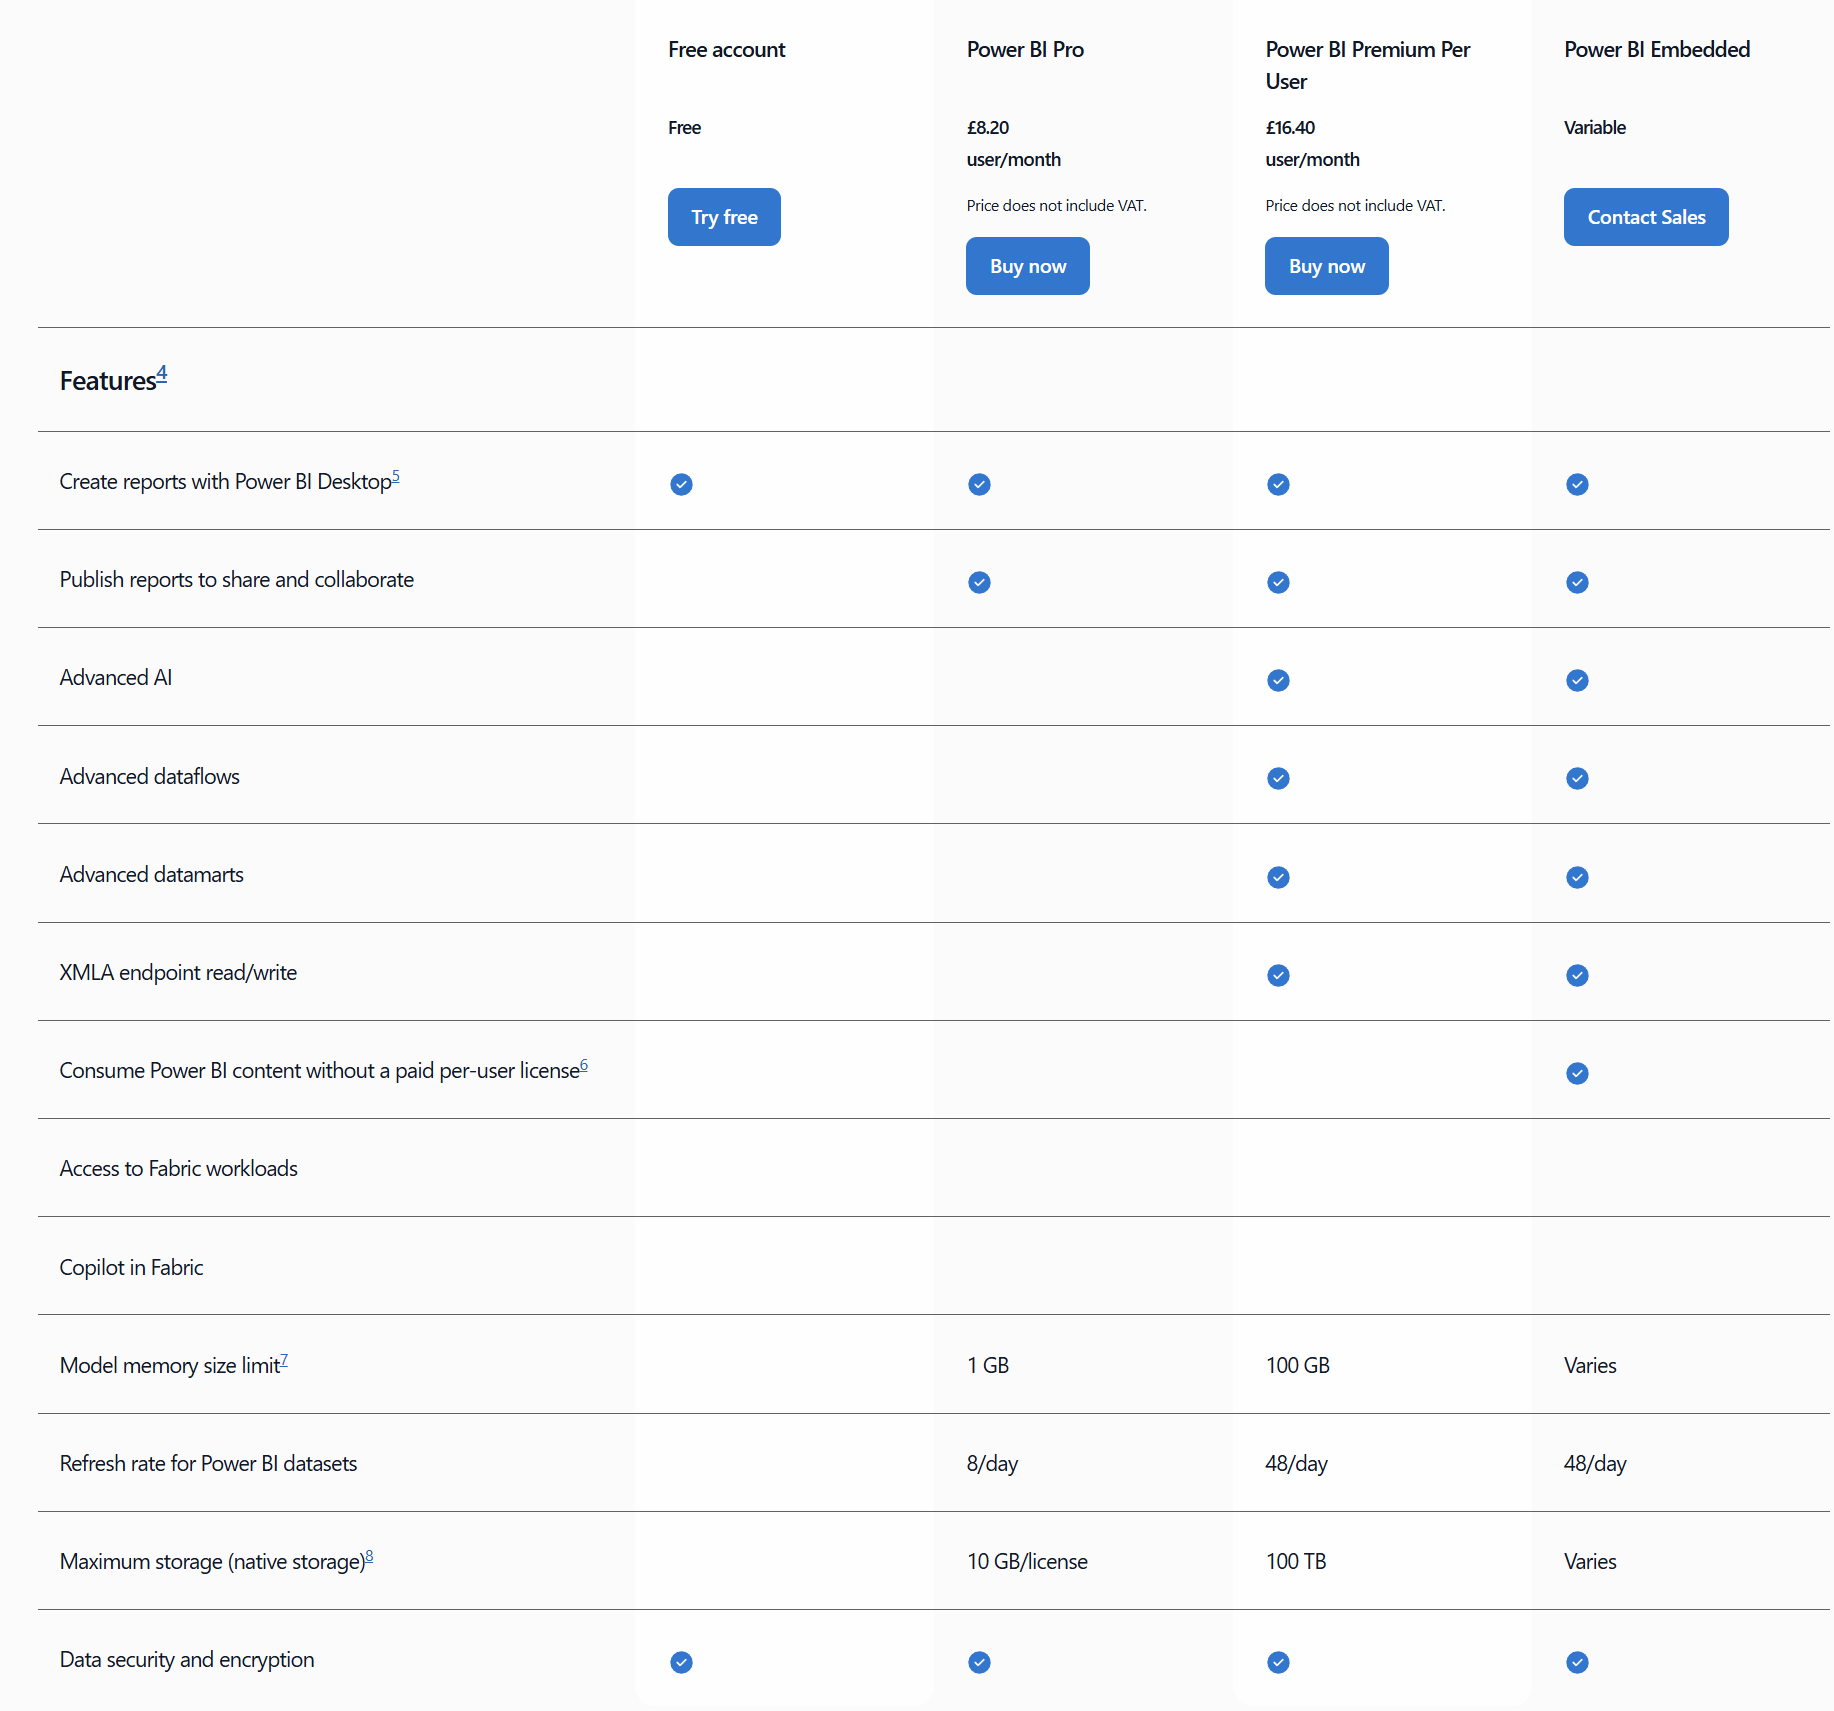Click Pro checkmark for Data security and encryption
The height and width of the screenshot is (1711, 1834).
979,1662
